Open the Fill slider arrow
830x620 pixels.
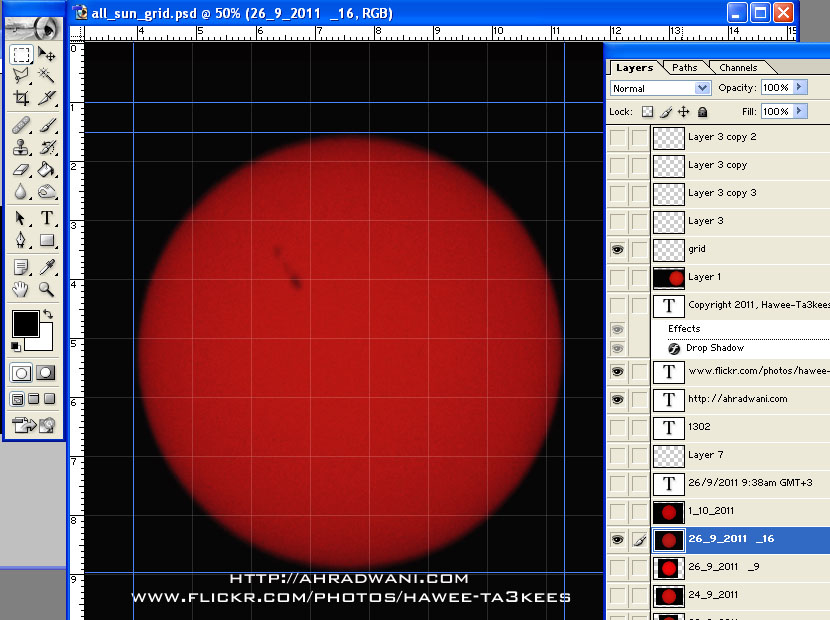coord(800,112)
